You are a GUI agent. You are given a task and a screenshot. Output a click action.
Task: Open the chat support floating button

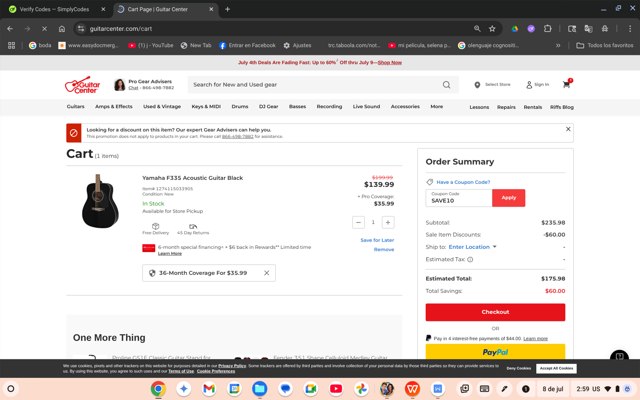[x=619, y=356]
